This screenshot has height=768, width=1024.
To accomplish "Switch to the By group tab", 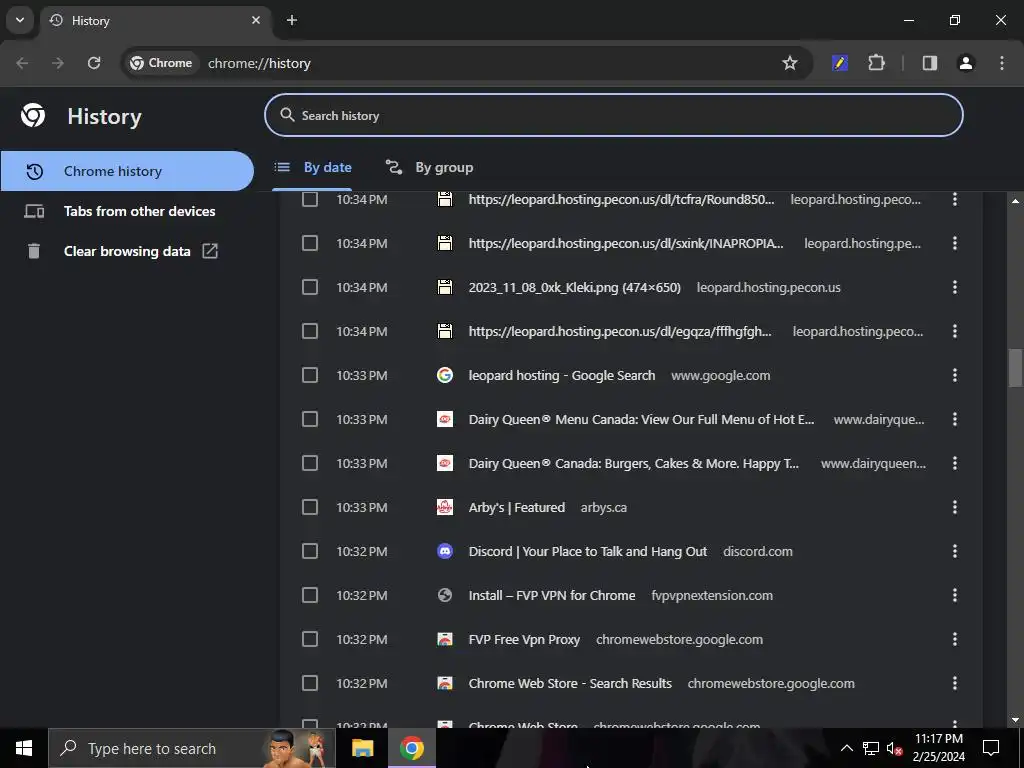I will tap(429, 167).
